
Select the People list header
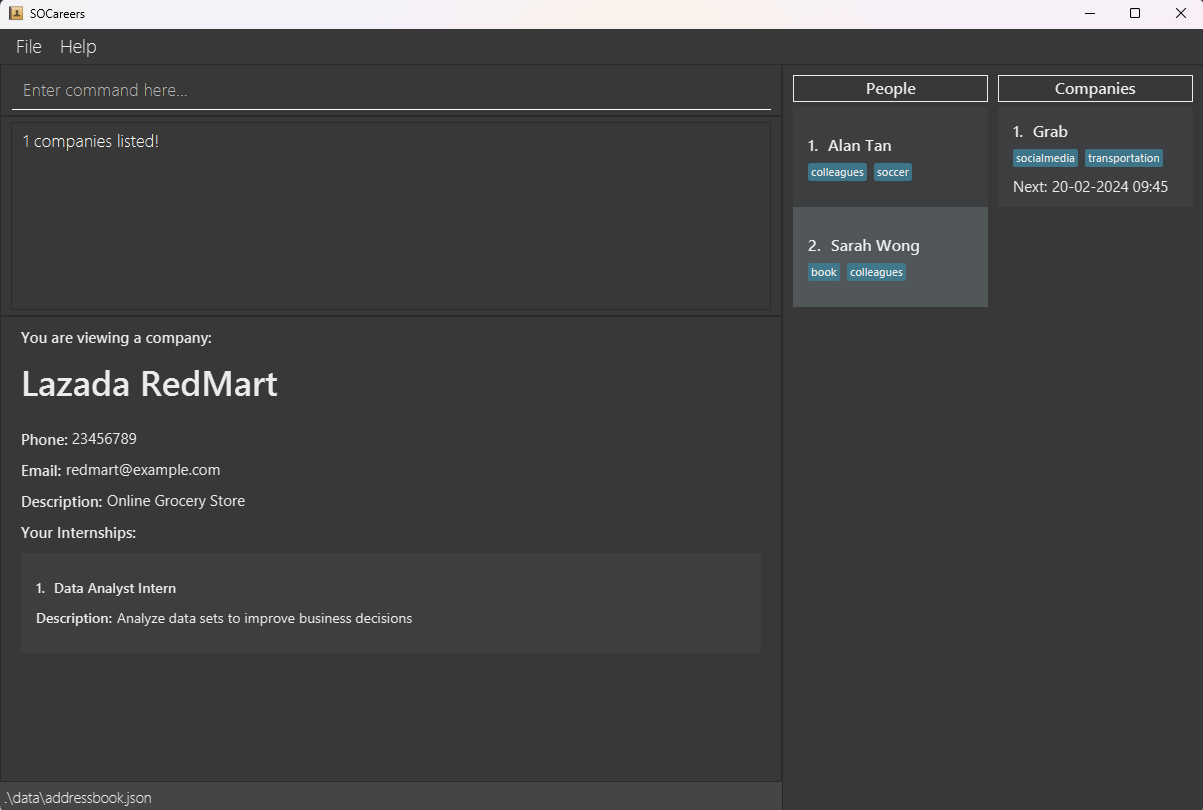click(x=890, y=89)
